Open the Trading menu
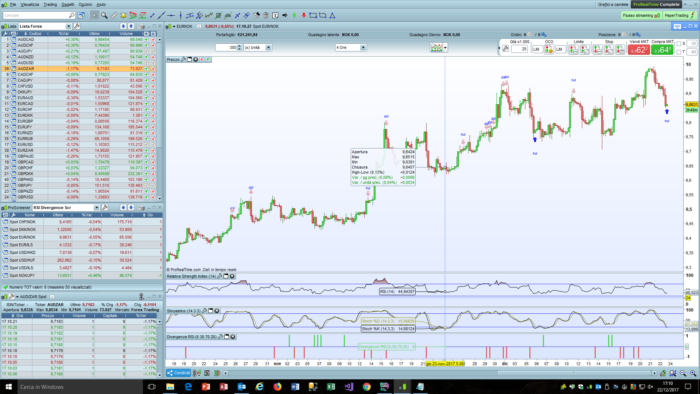Viewport: 700px width, 394px height. [50, 4]
